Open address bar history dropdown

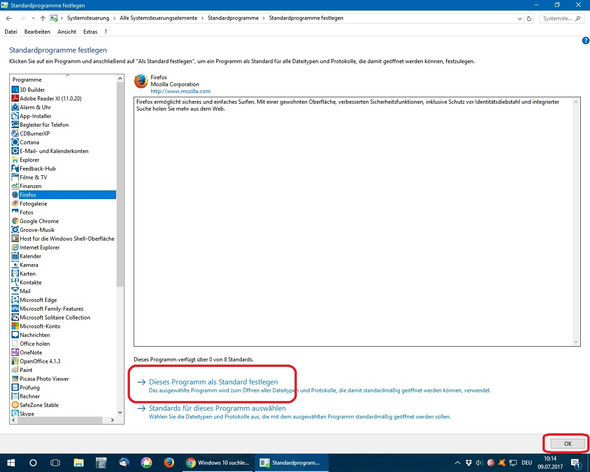click(x=520, y=18)
